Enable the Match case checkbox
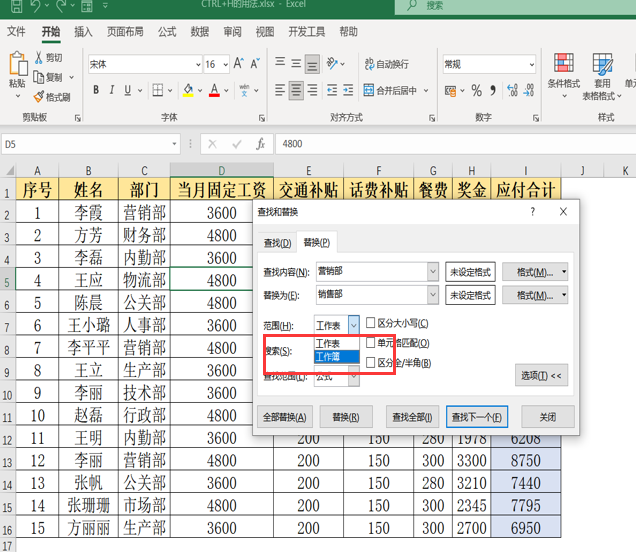The width and height of the screenshot is (636, 552). [x=370, y=323]
